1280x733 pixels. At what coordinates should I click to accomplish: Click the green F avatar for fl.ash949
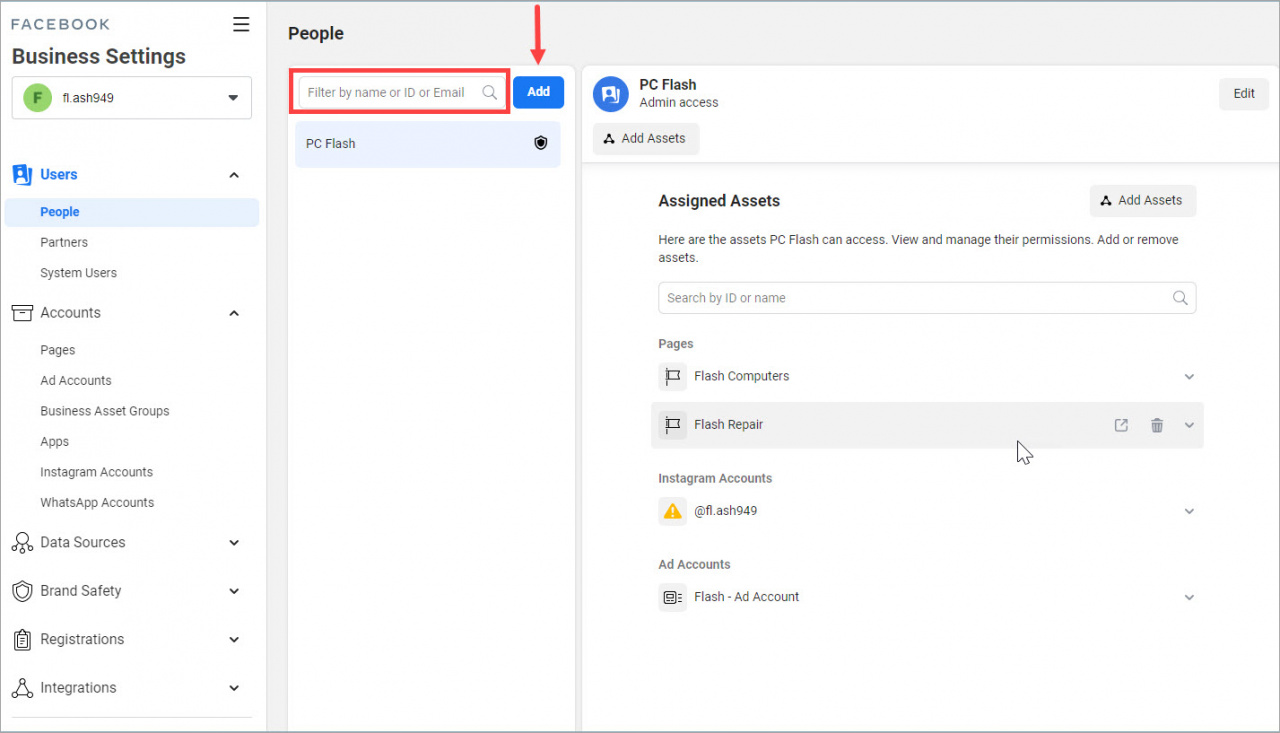tap(37, 98)
